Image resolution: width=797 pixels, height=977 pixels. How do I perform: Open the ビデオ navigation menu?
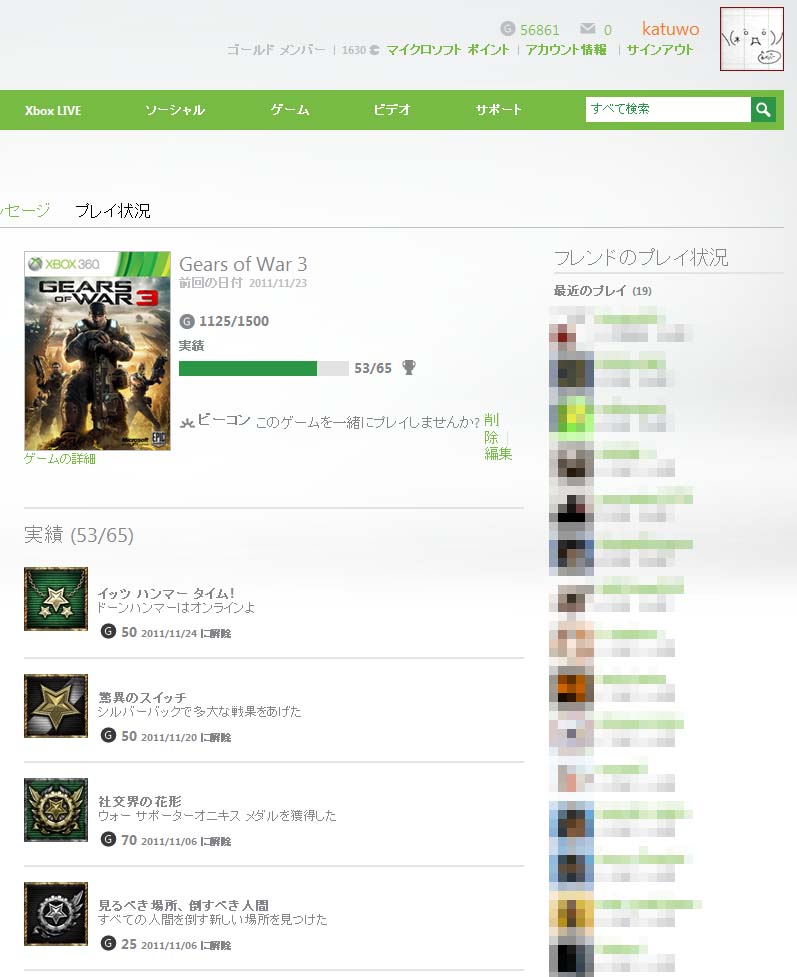coord(391,110)
